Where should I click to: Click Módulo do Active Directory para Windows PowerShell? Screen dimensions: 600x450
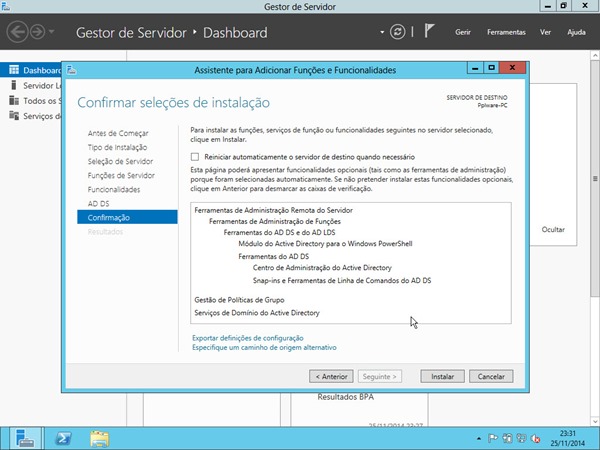(x=325, y=244)
